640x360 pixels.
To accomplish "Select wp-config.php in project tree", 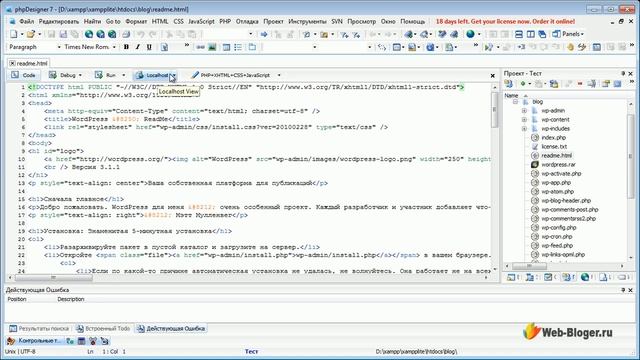I will coord(558,227).
